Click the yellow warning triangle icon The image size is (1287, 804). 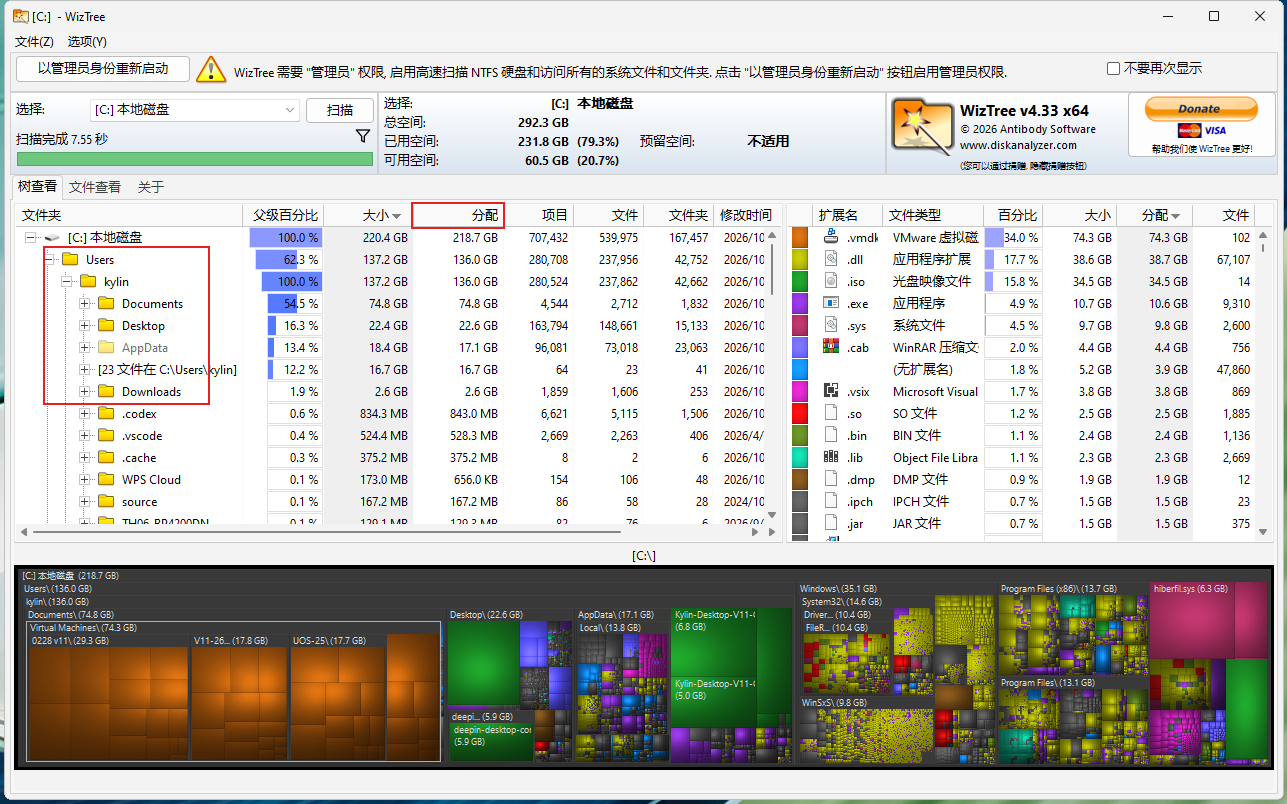point(211,69)
